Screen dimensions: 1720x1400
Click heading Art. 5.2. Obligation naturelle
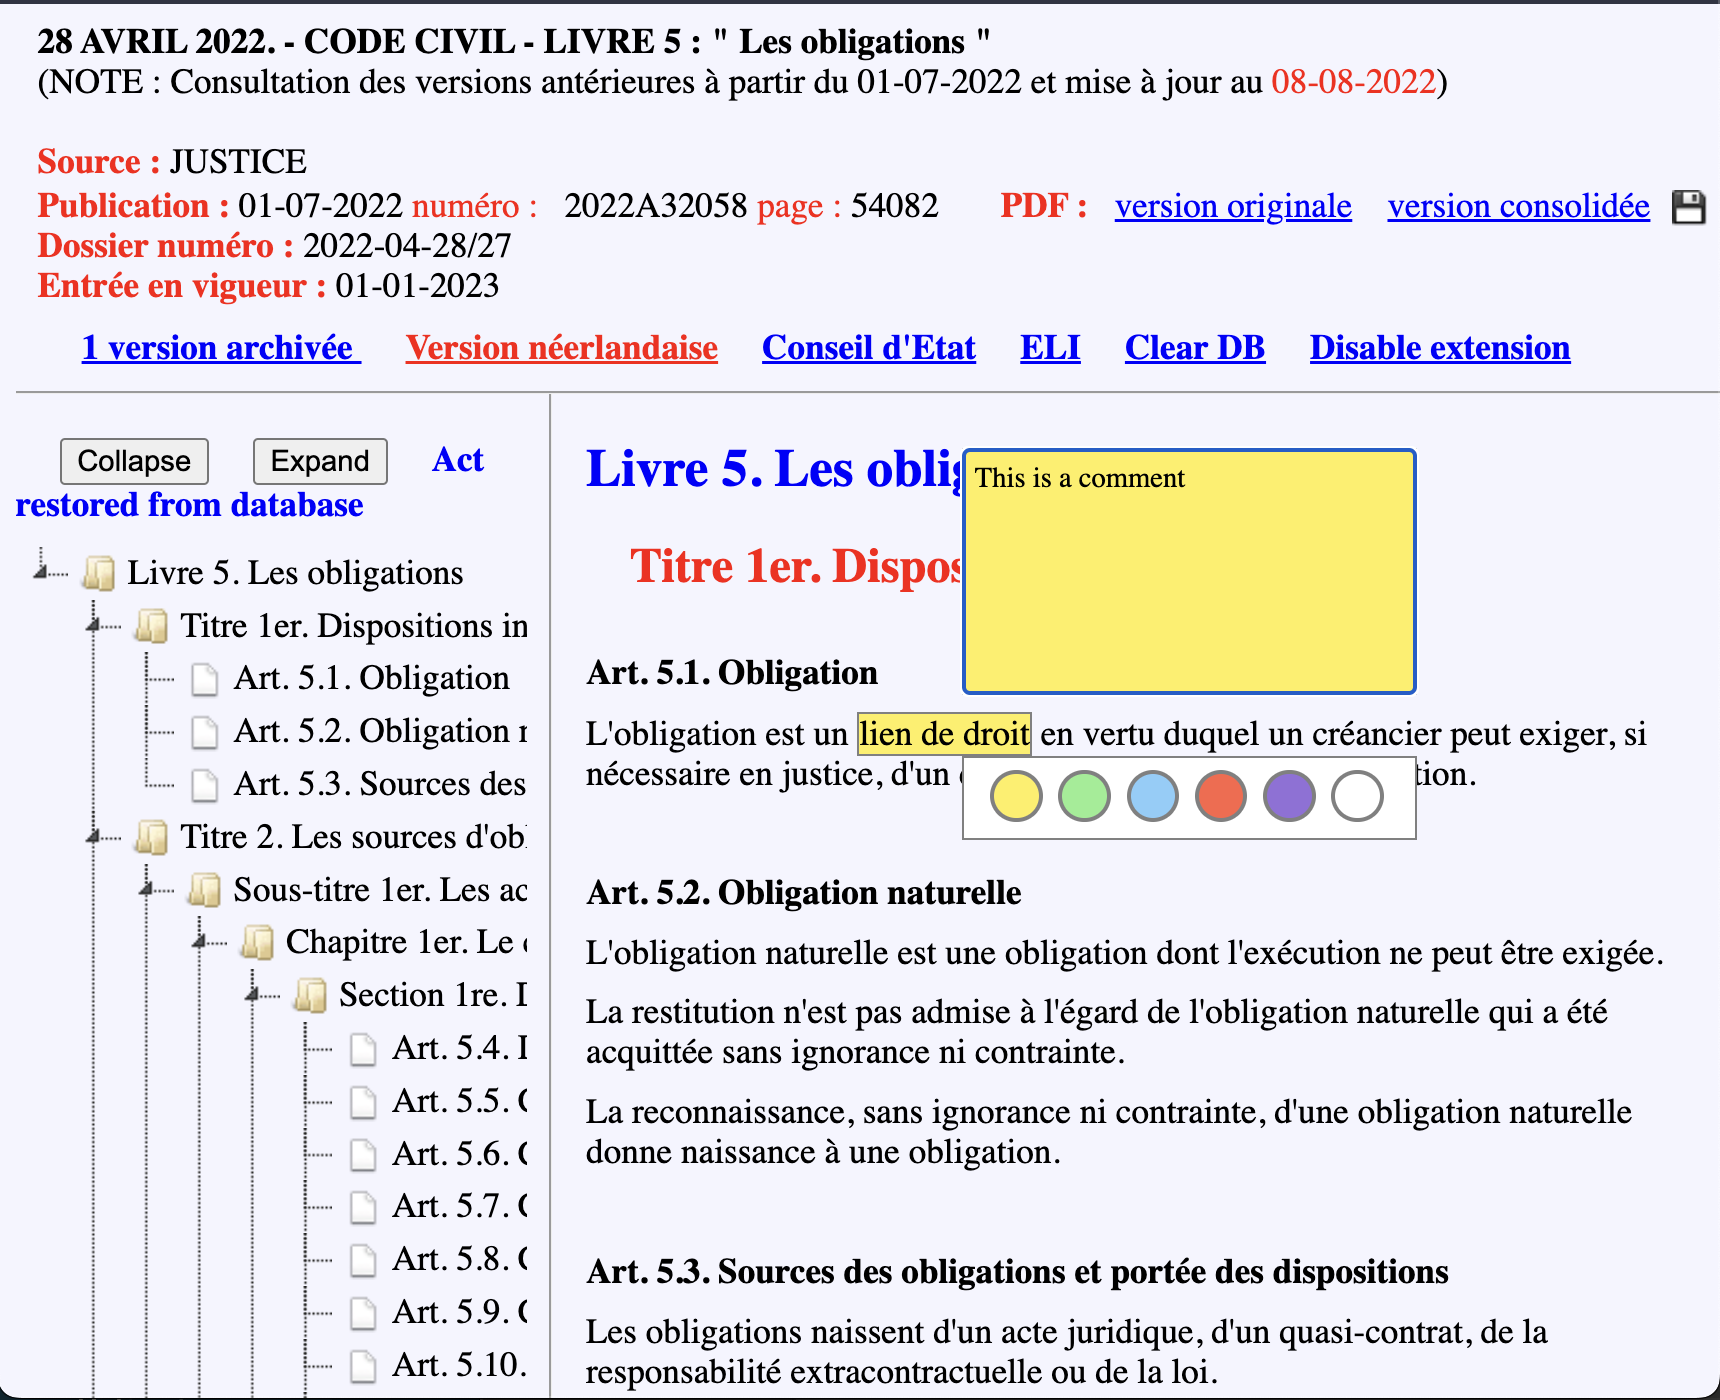[804, 893]
